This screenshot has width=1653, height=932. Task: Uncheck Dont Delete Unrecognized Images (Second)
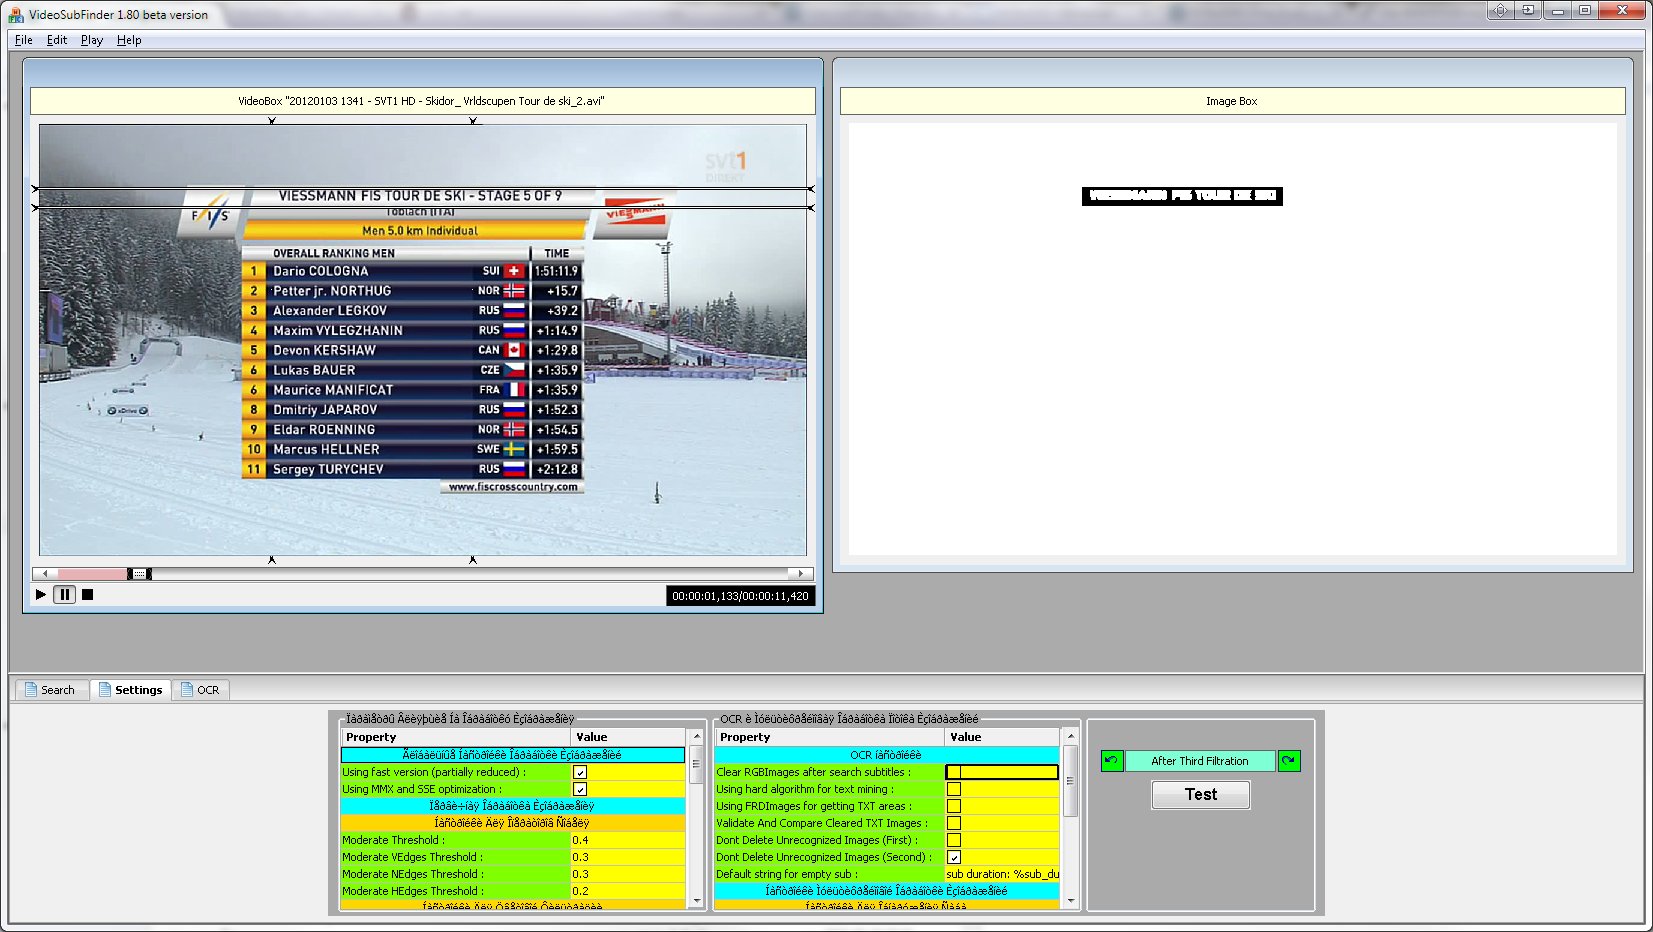(954, 857)
